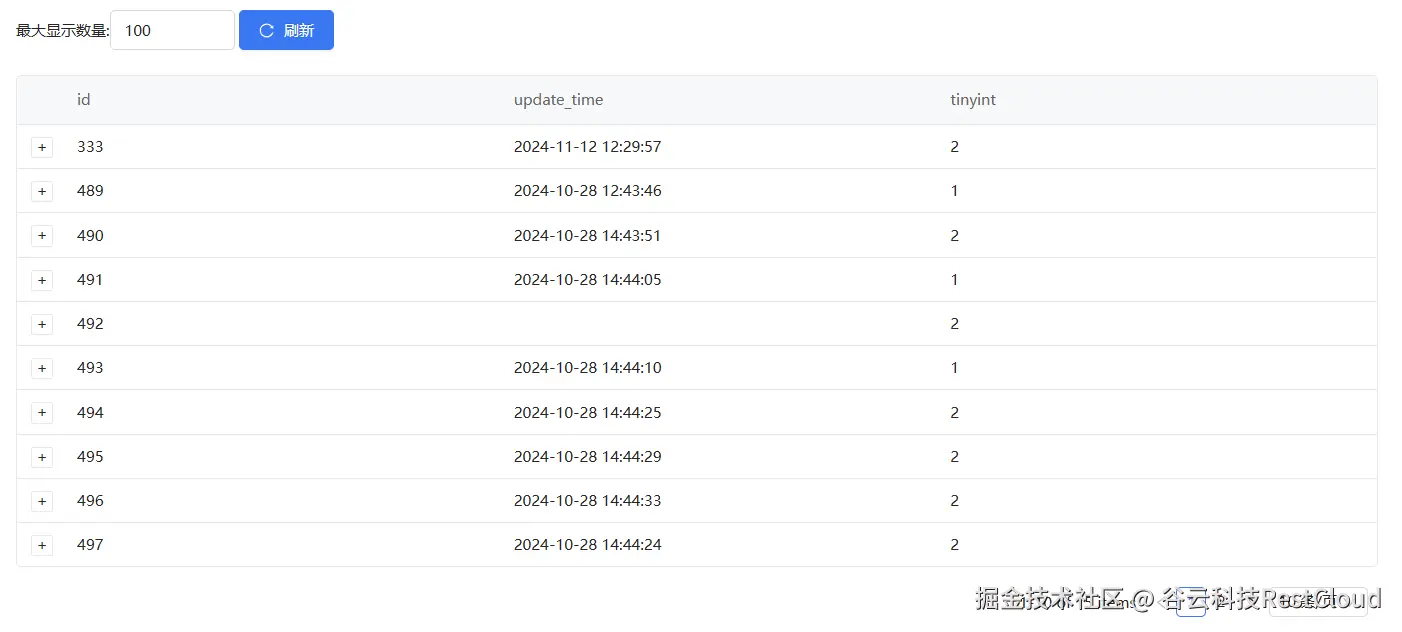Expand the row with id 492

pyautogui.click(x=42, y=324)
